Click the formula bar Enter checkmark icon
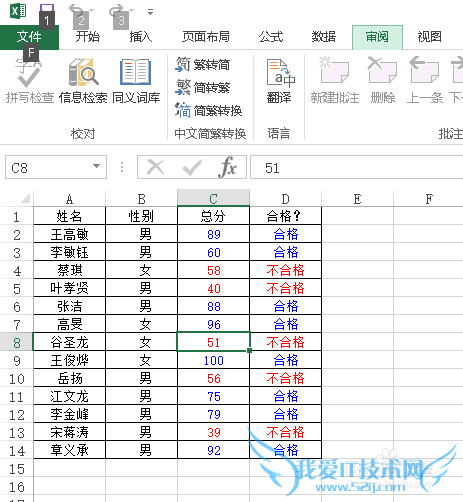This screenshot has height=502, width=463. (x=192, y=167)
